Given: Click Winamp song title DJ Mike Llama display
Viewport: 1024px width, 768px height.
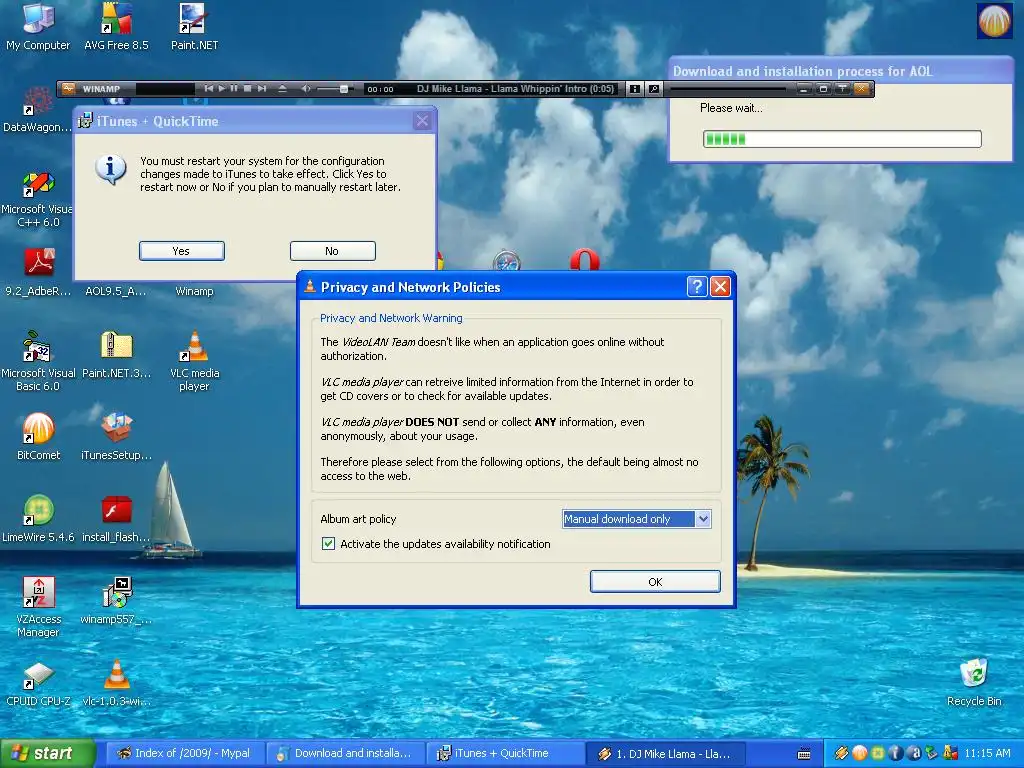Looking at the screenshot, I should [x=515, y=89].
